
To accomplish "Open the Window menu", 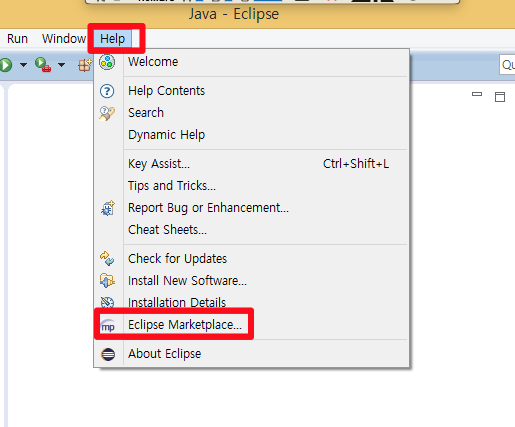I will pos(64,39).
